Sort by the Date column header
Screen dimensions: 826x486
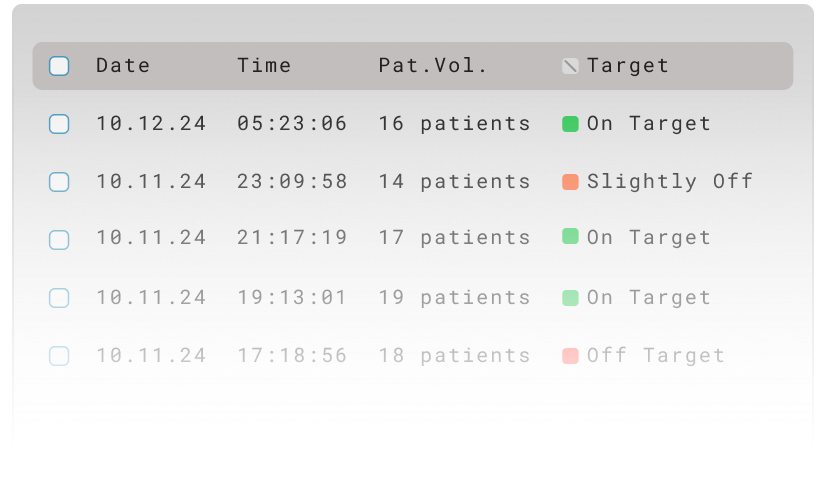[x=123, y=66]
